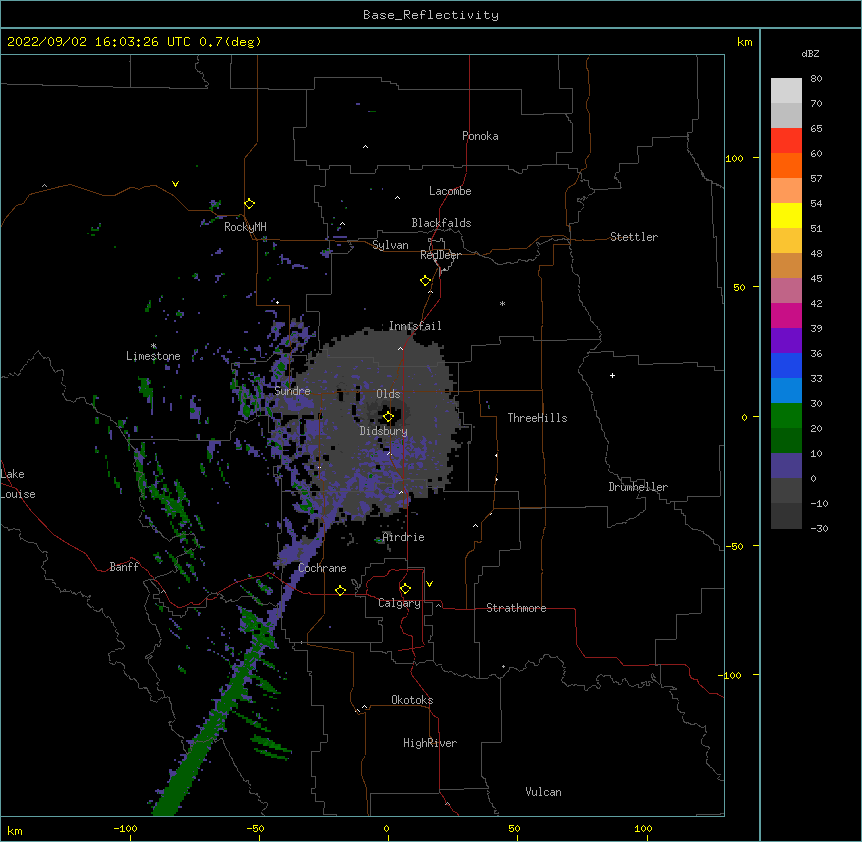862x842 pixels.
Task: Select the magenta 42 dBZ legend swatch
Action: (786, 315)
